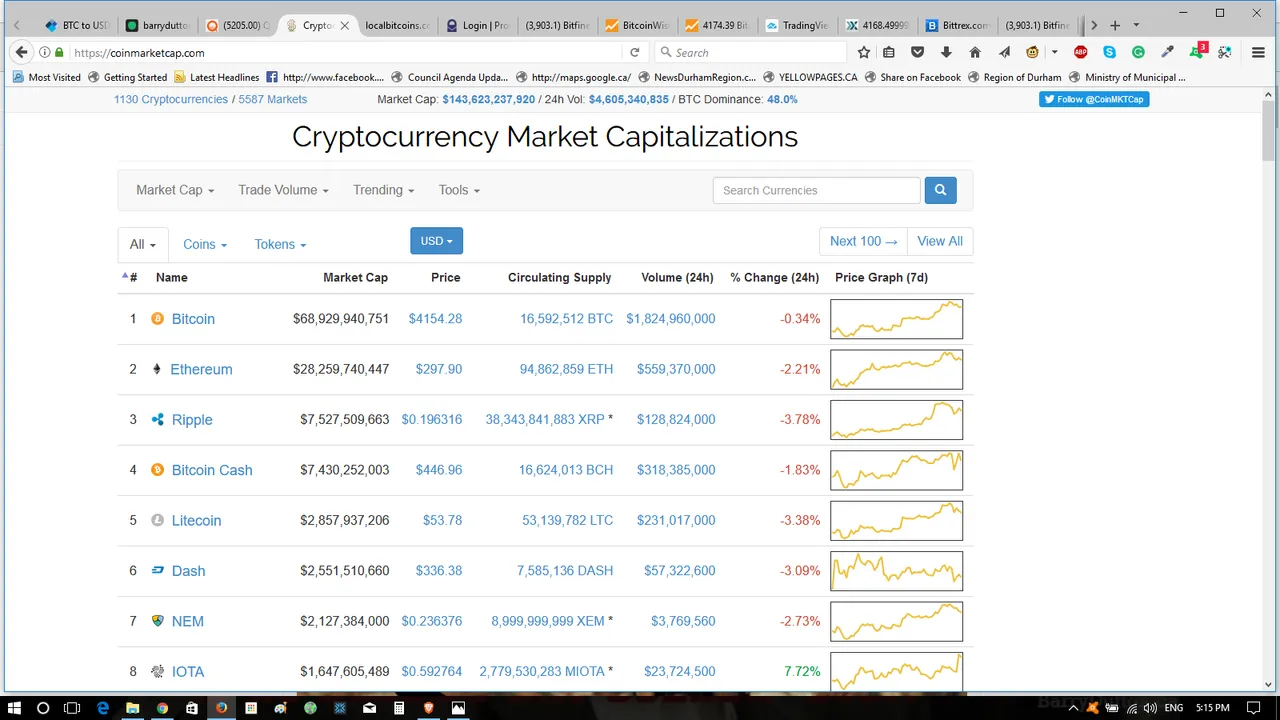The image size is (1280, 720).
Task: Go to the Firefox home page icon
Action: 975,52
